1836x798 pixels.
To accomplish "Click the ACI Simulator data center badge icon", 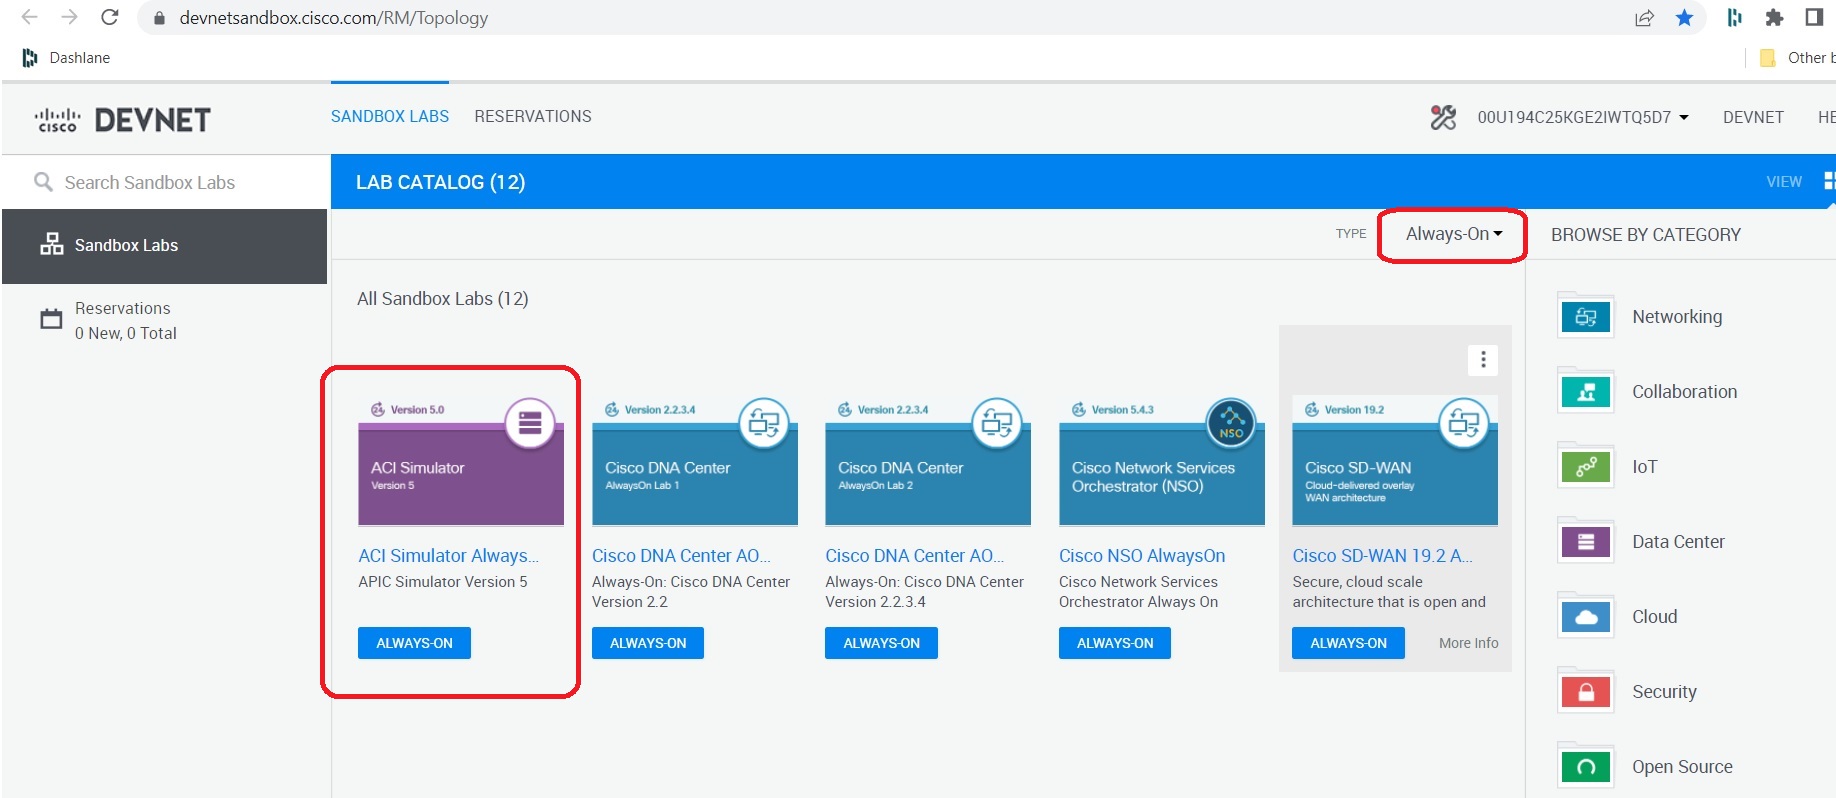I will [x=530, y=423].
